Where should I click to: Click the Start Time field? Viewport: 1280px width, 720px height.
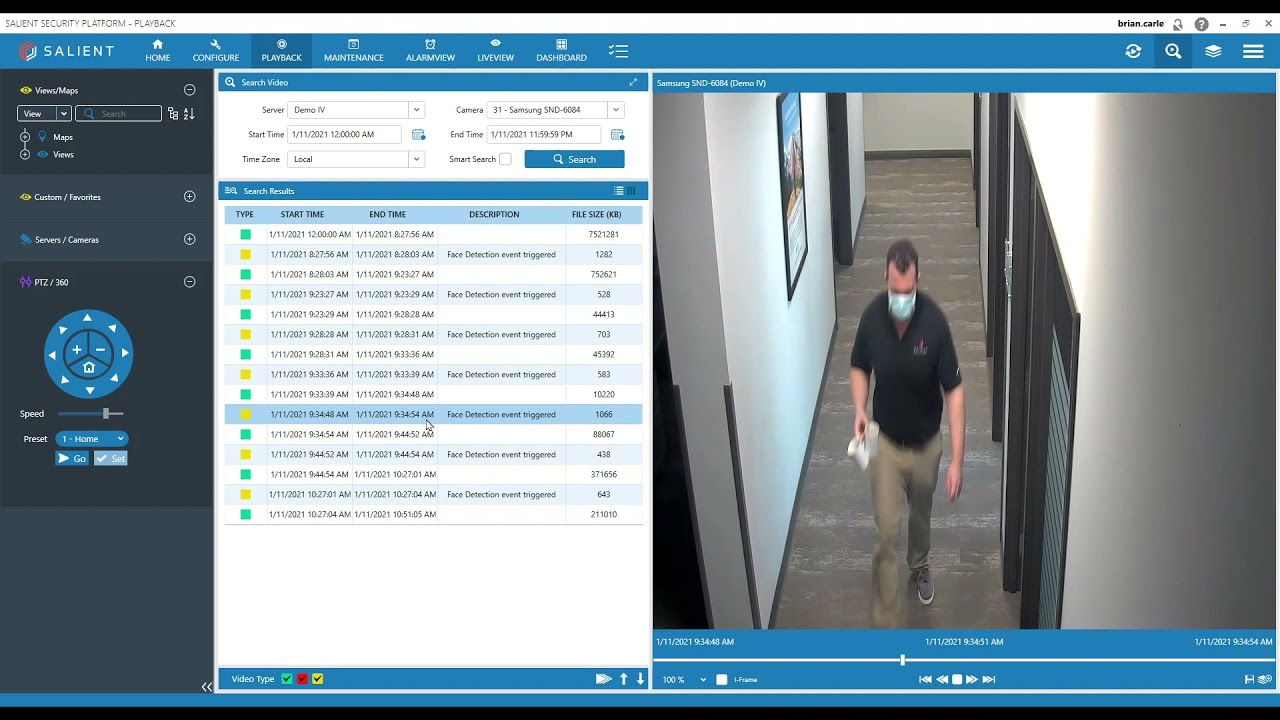tap(345, 135)
